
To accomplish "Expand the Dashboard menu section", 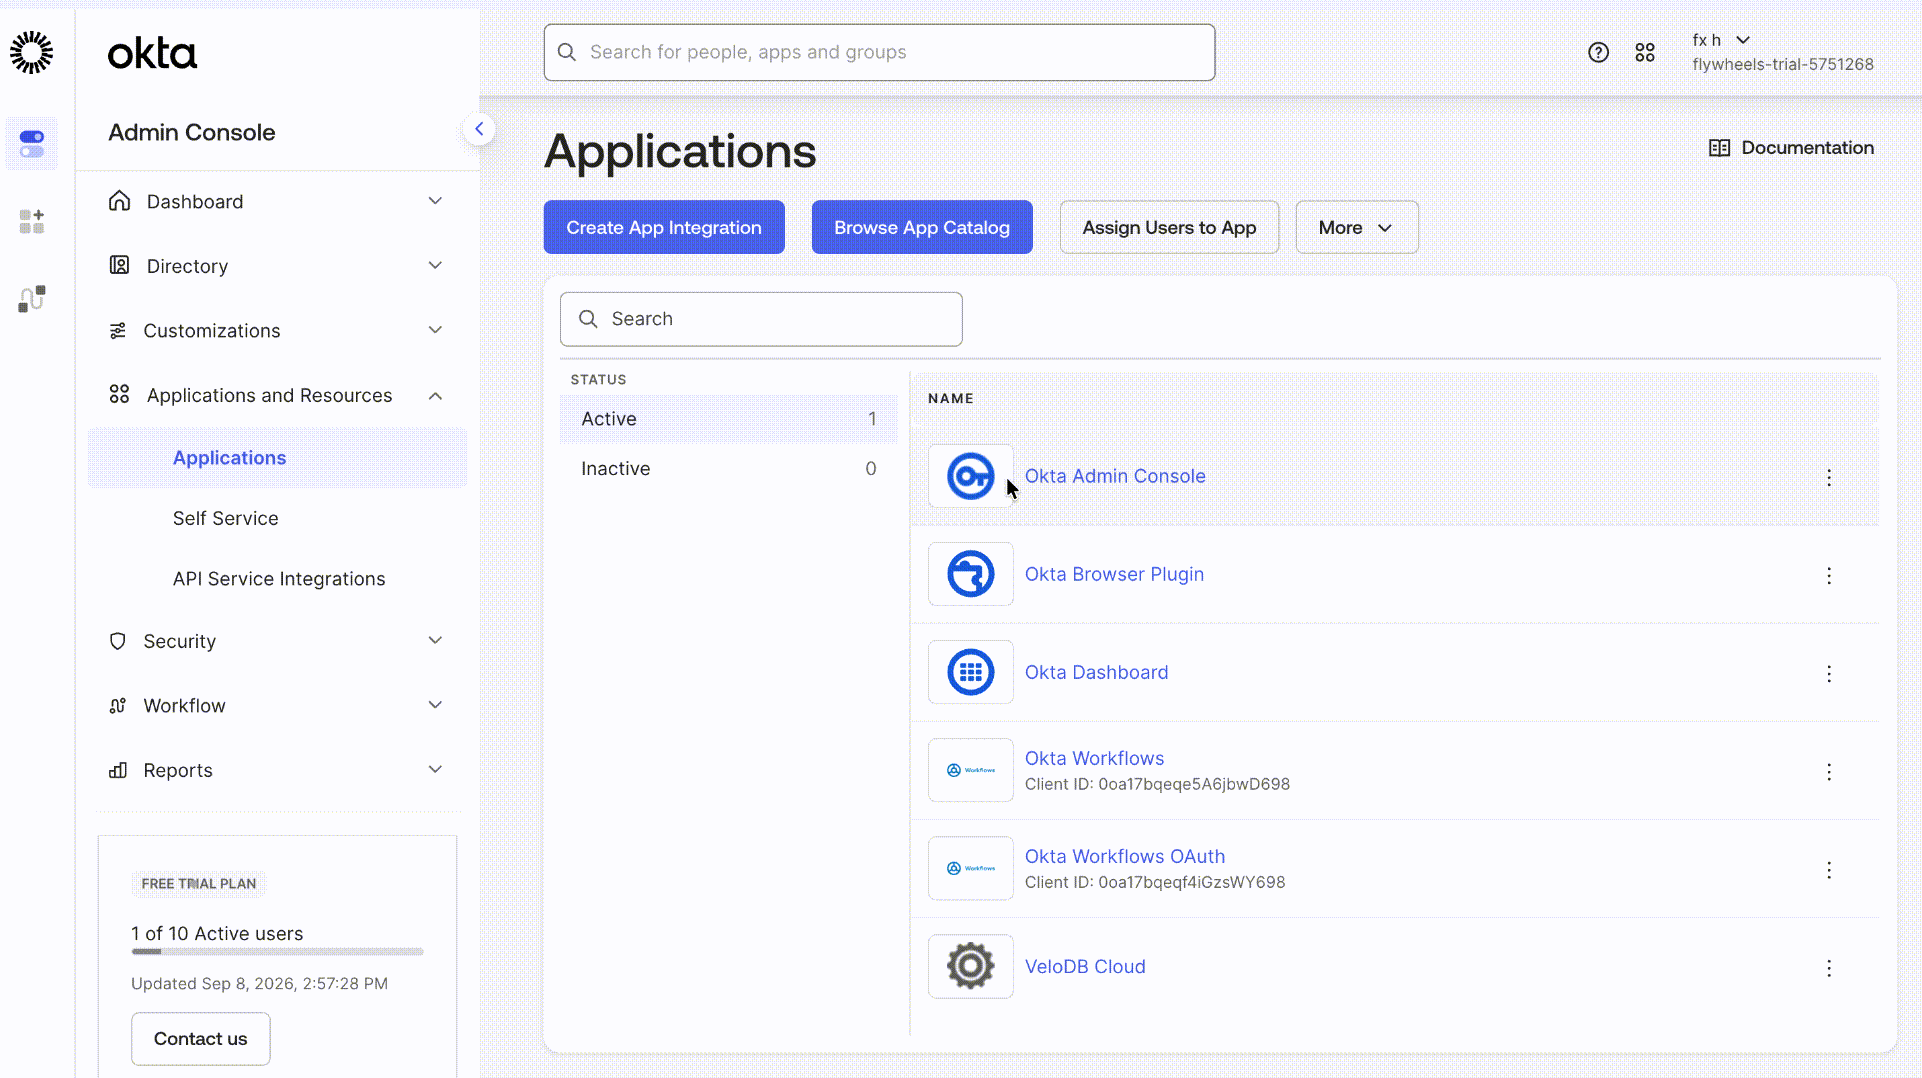I will coord(435,201).
